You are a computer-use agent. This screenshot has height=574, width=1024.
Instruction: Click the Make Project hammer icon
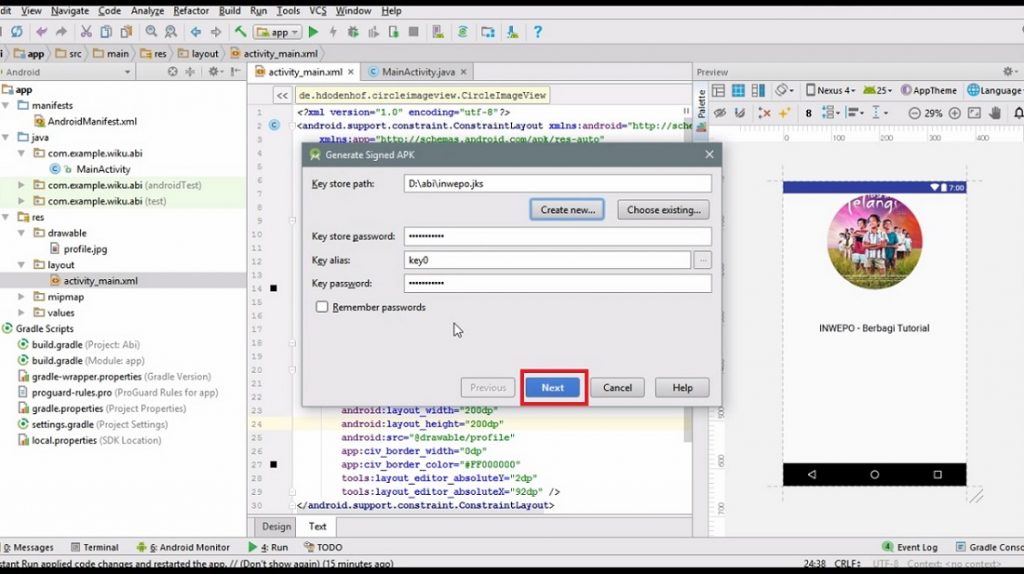click(x=236, y=32)
